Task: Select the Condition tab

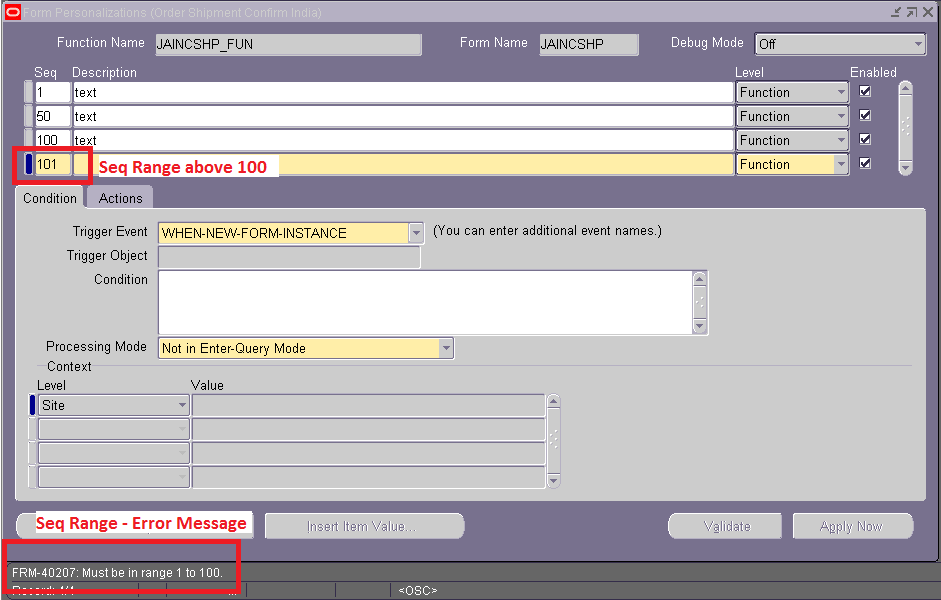Action: (x=48, y=198)
